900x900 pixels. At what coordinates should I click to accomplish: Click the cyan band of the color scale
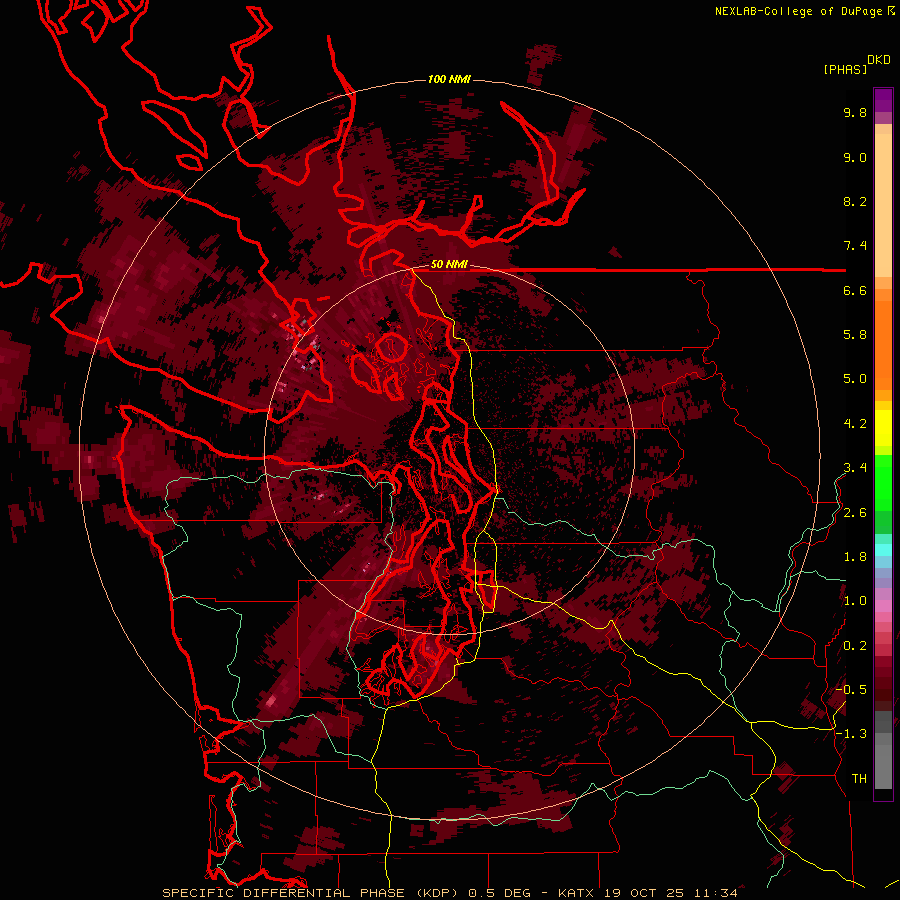[x=883, y=549]
